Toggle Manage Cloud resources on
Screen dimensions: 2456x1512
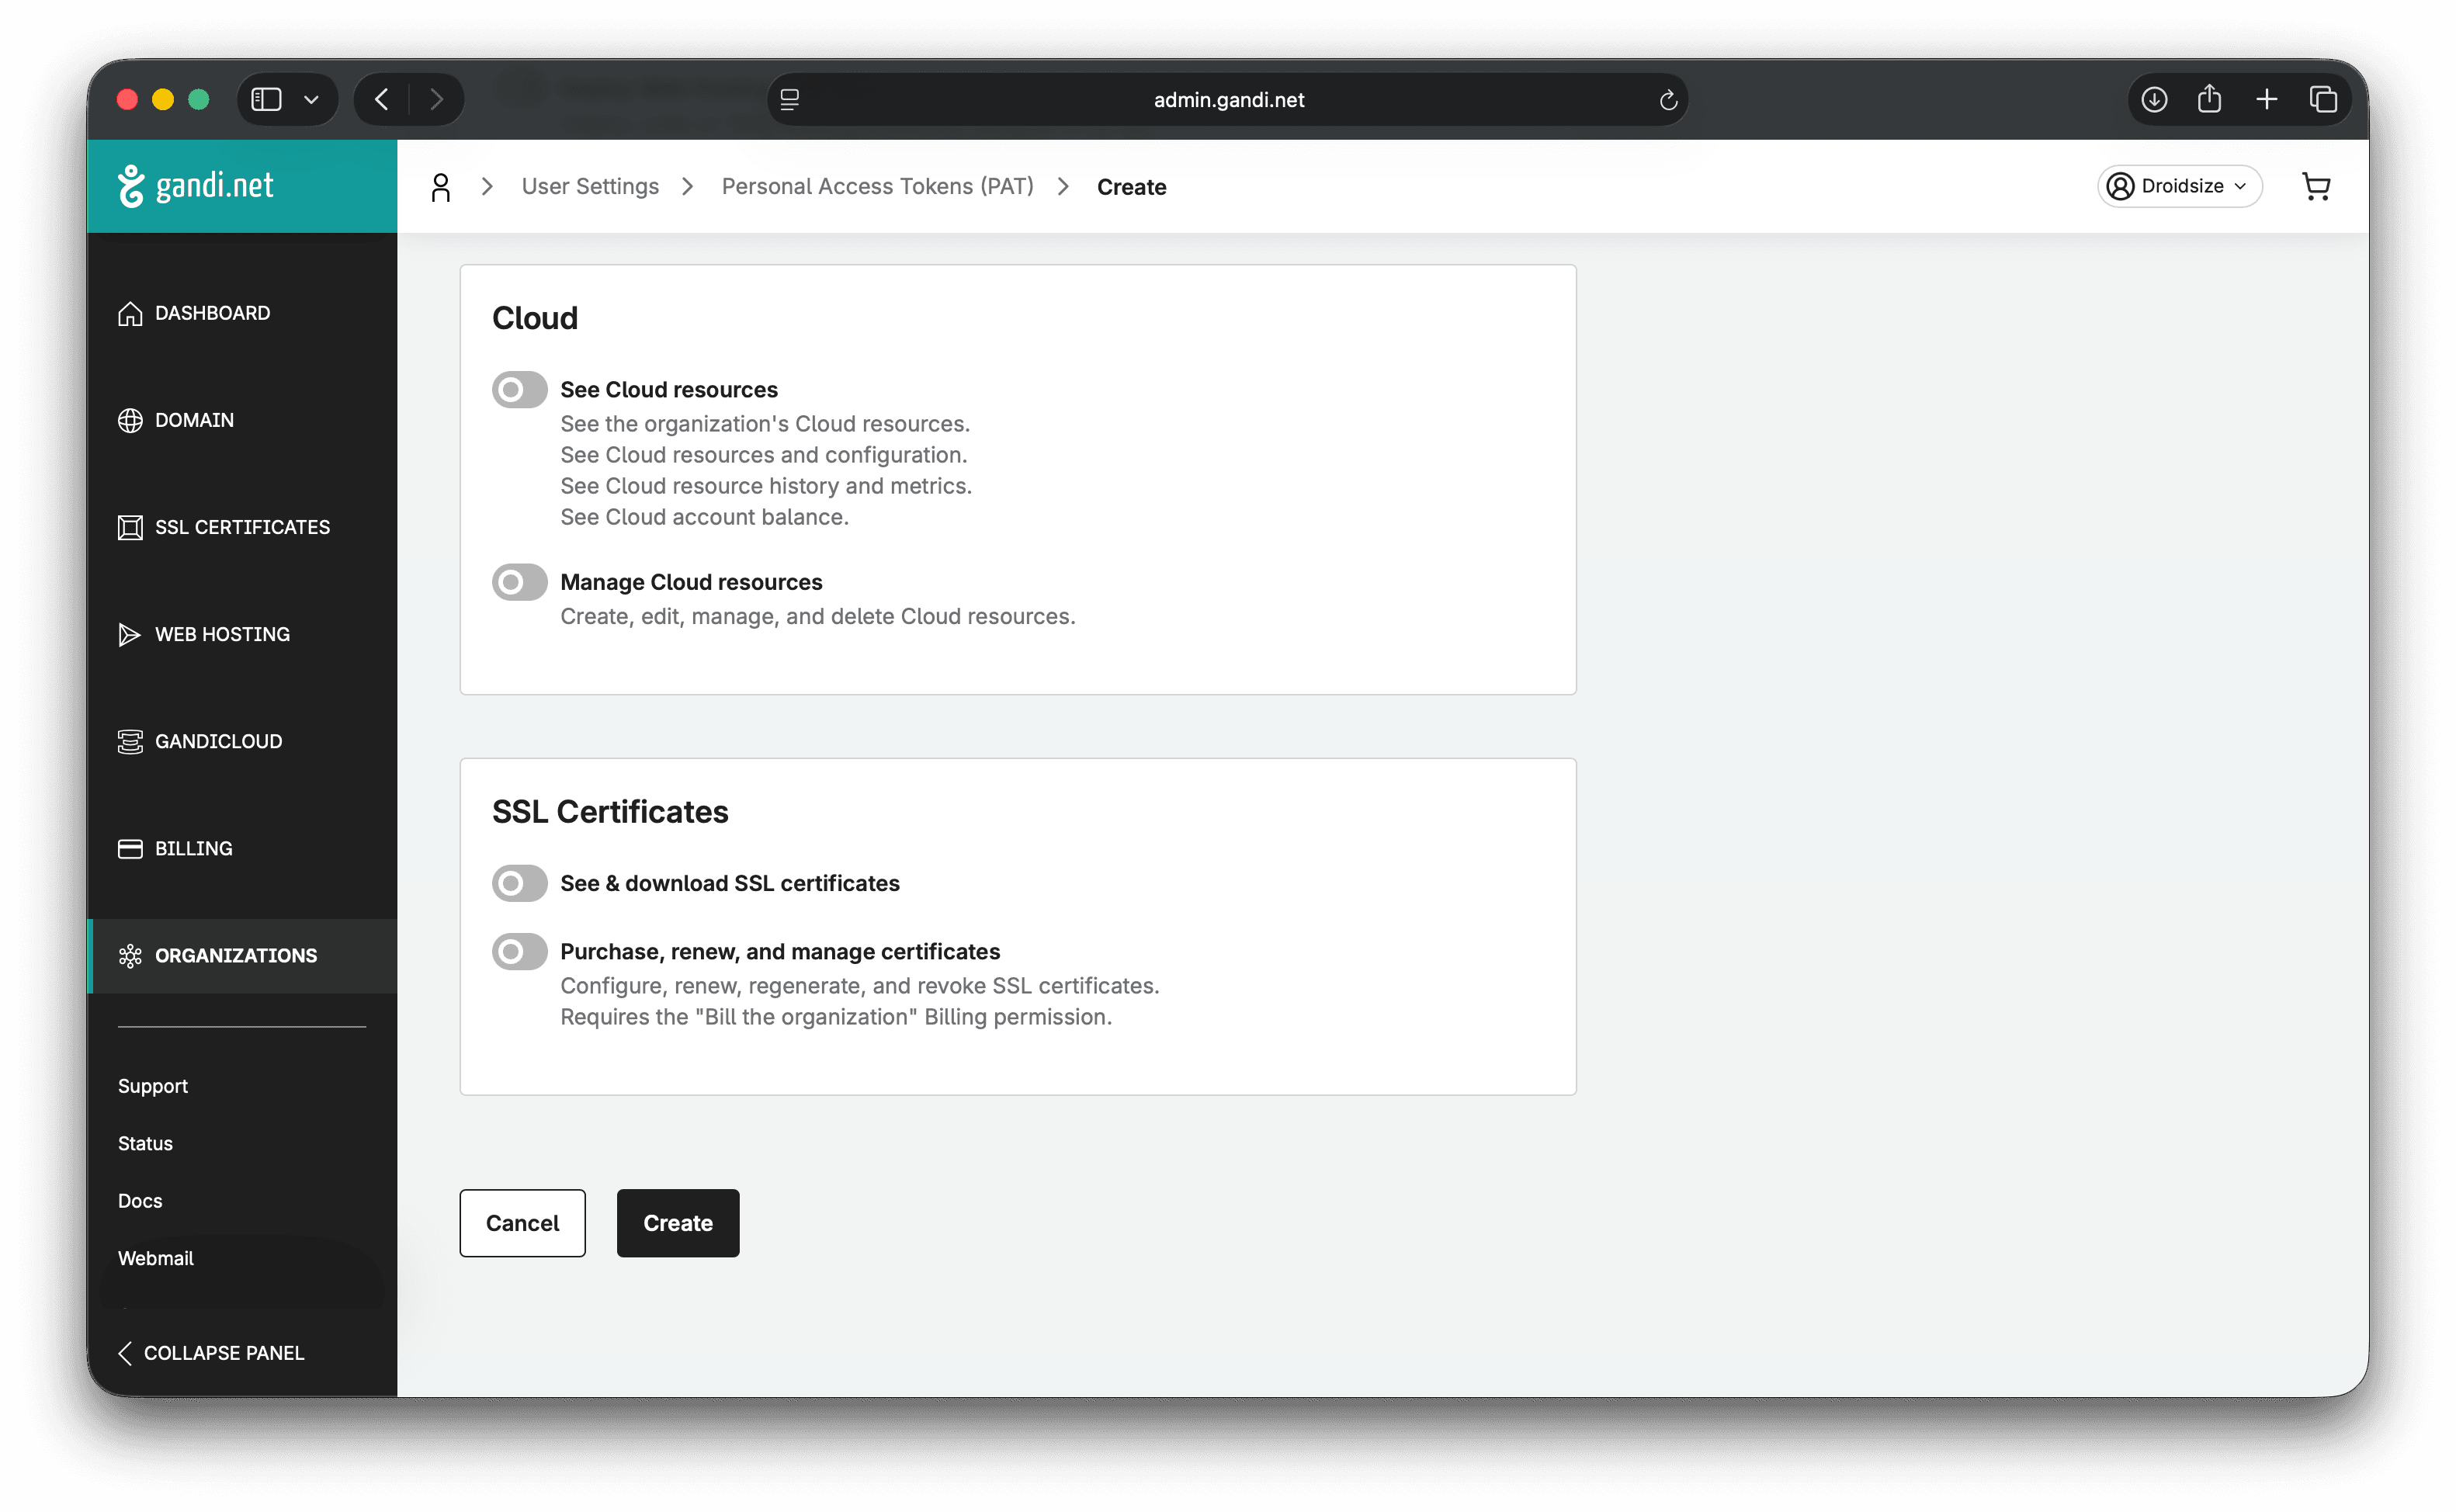click(x=518, y=581)
